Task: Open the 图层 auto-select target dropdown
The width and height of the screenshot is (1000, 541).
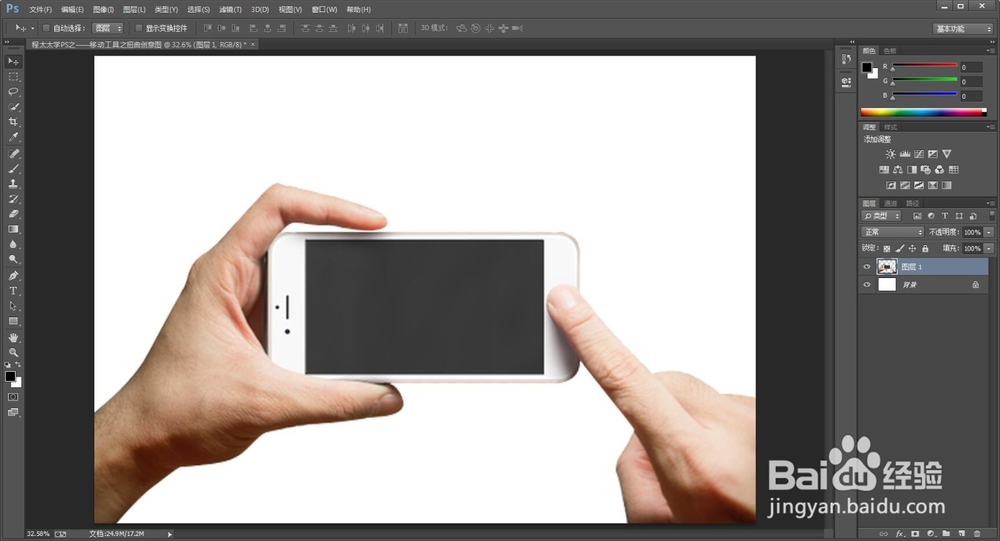Action: (x=108, y=28)
